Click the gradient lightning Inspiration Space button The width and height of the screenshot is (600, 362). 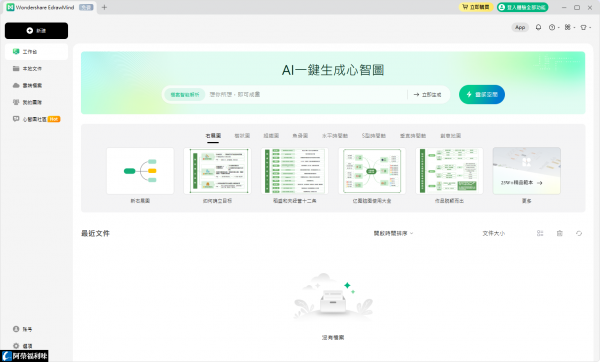click(482, 95)
